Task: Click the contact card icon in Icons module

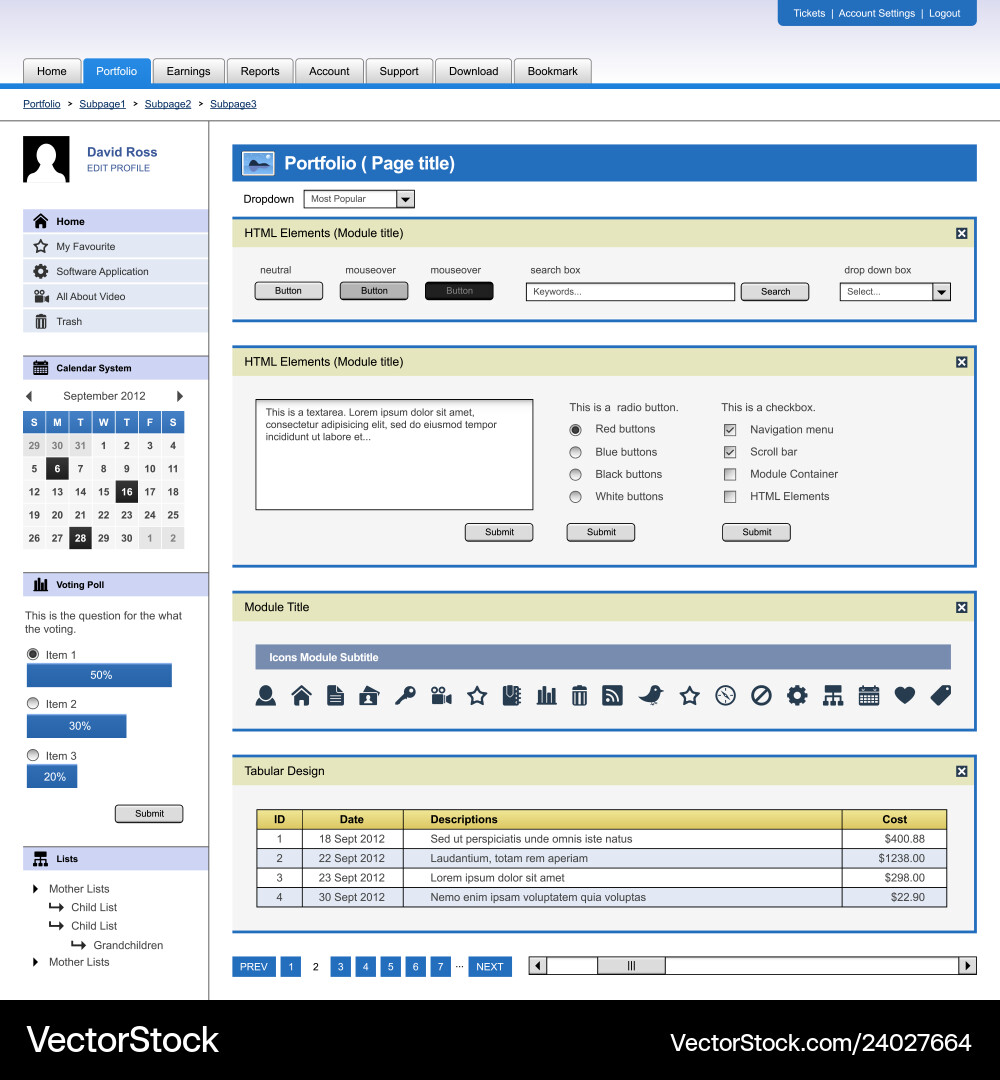Action: click(x=369, y=696)
